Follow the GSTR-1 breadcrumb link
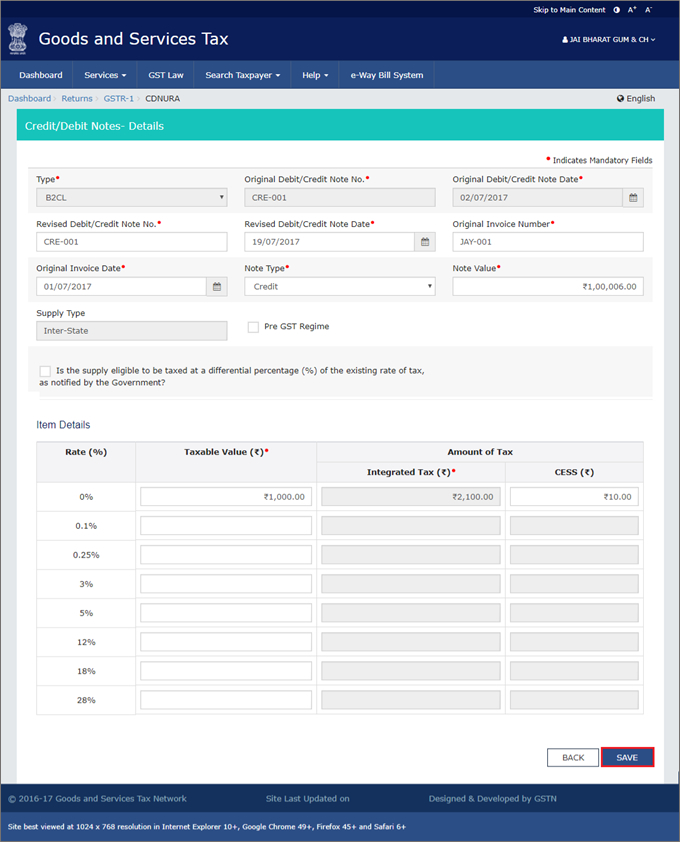The height and width of the screenshot is (842, 680). 119,98
